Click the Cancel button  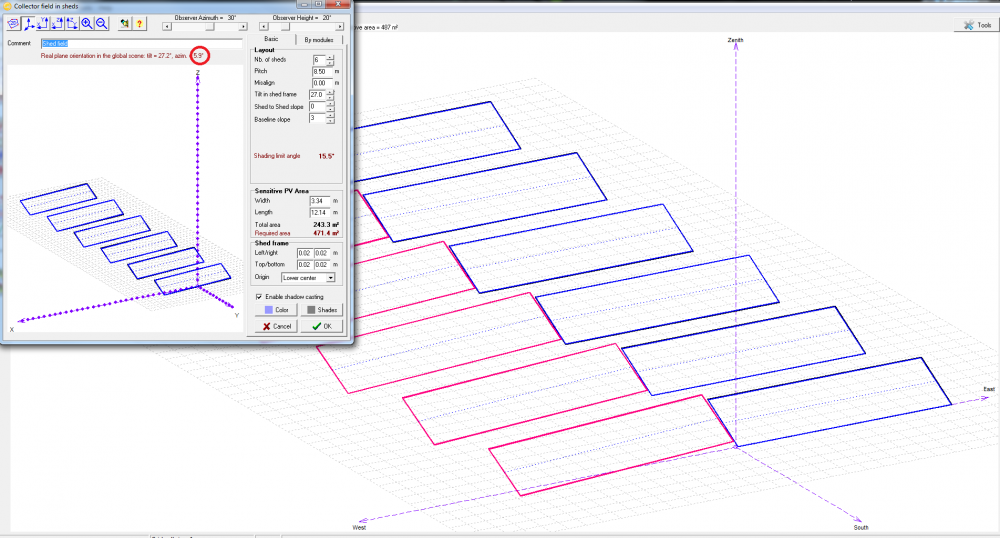(276, 326)
